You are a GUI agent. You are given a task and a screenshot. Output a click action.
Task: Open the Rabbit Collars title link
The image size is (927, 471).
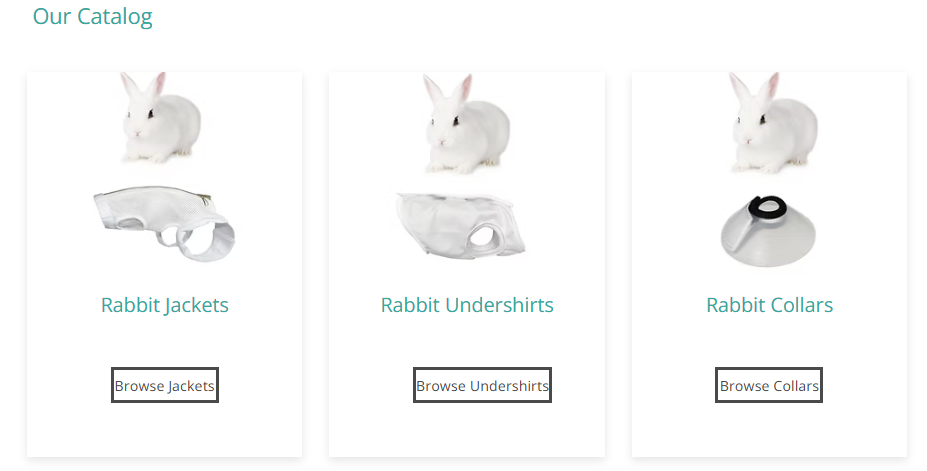point(770,305)
